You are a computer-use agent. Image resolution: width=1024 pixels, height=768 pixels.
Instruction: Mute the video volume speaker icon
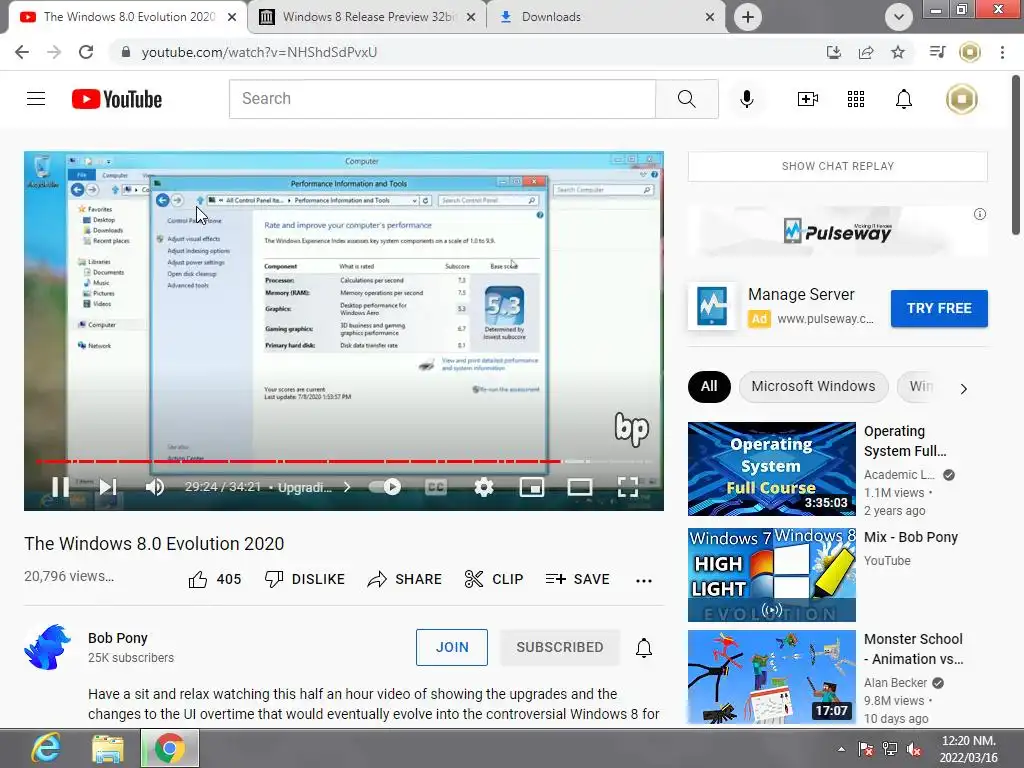pos(155,487)
